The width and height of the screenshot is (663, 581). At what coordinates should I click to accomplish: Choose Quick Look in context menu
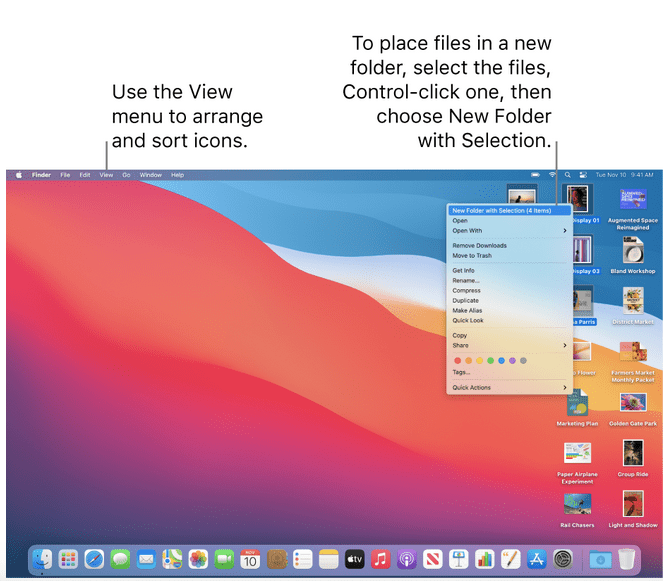pos(510,320)
